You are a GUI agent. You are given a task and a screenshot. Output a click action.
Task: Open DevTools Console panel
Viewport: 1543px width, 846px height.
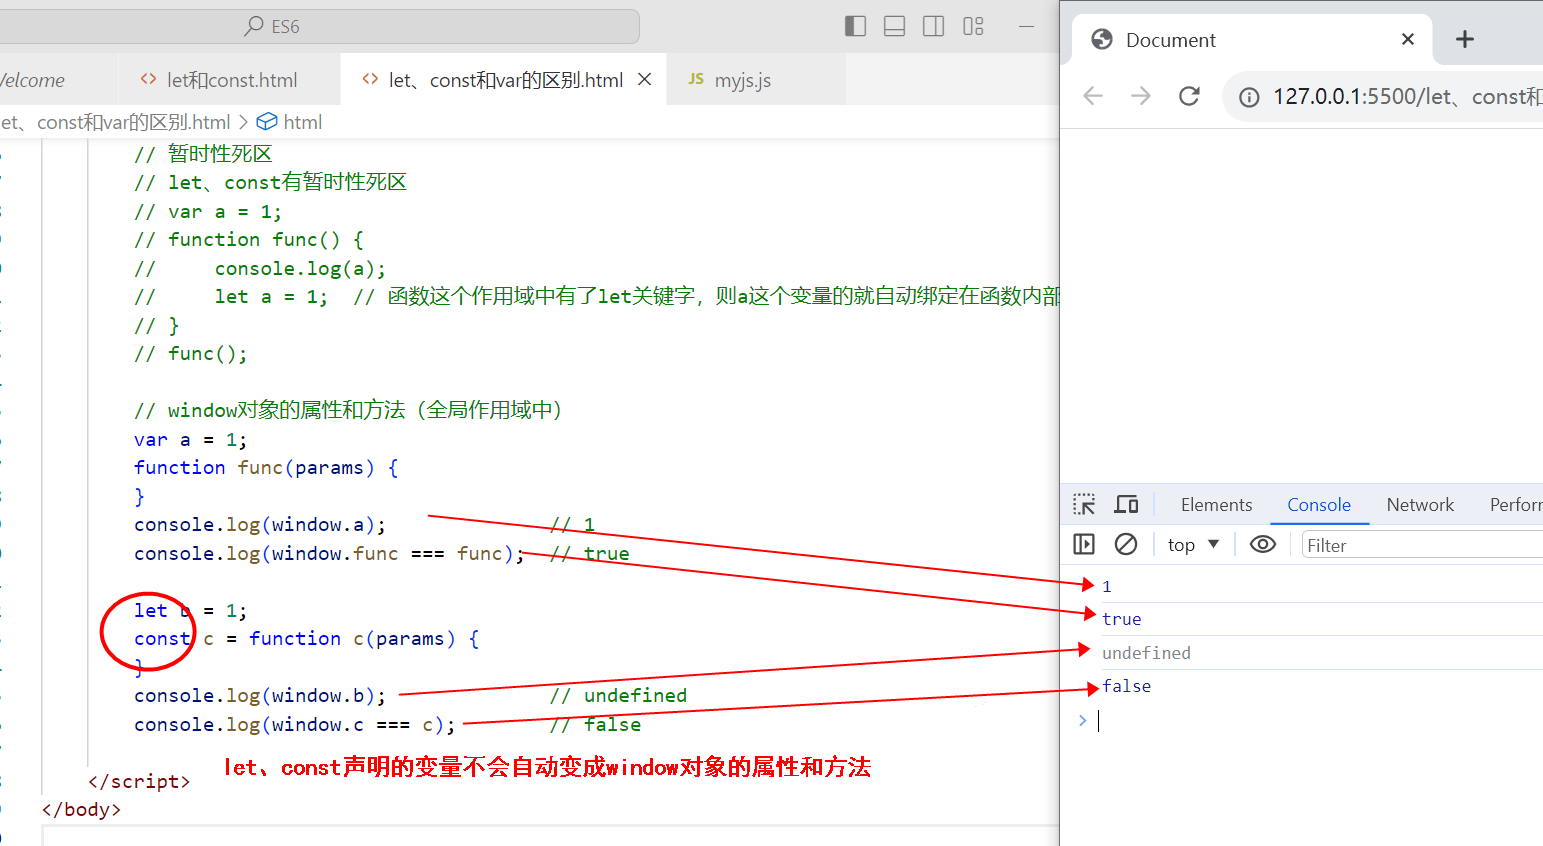(1319, 505)
